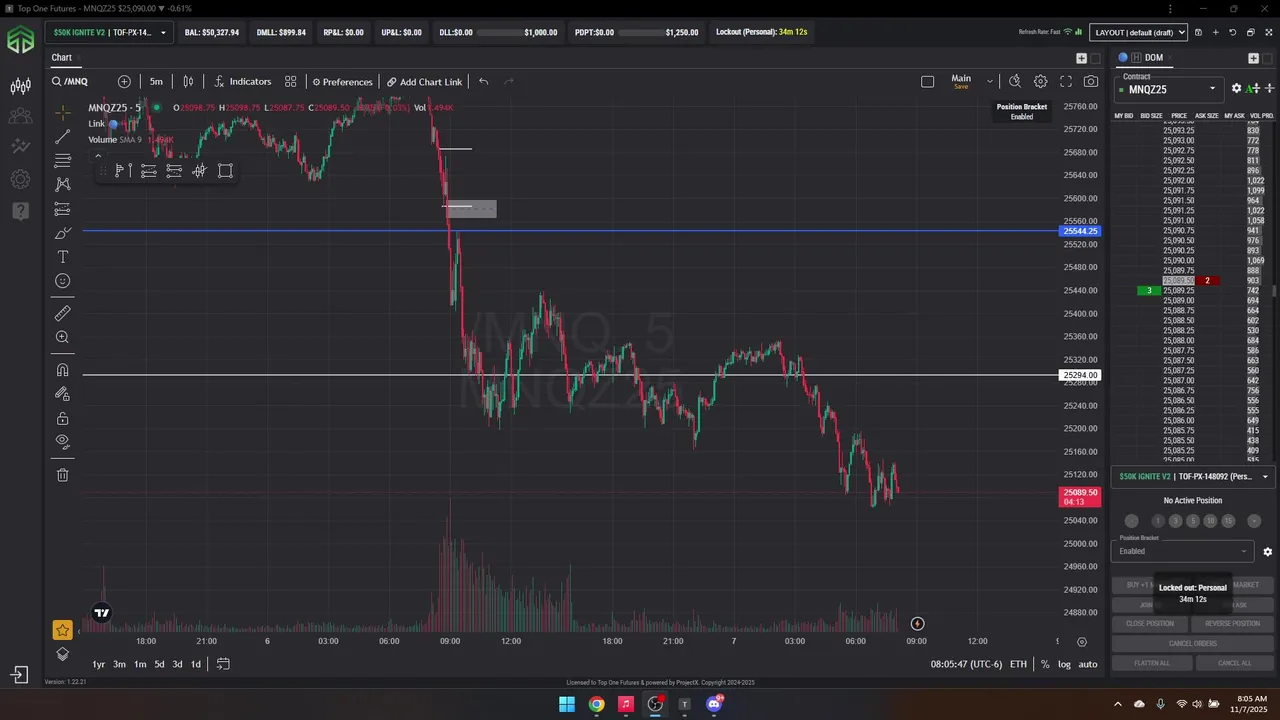Image resolution: width=1280 pixels, height=720 pixels.
Task: Toggle the select layout square checkbox
Action: click(927, 82)
